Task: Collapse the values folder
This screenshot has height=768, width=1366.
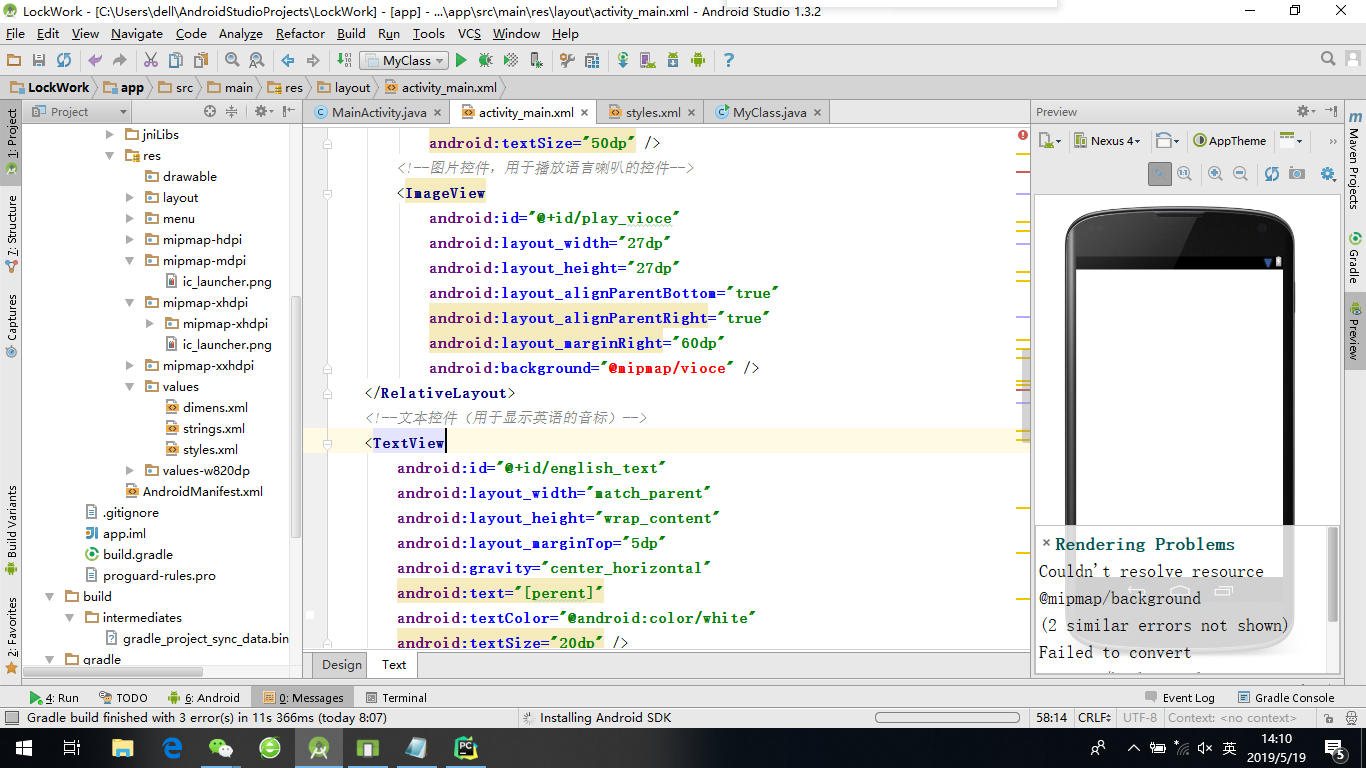Action: pos(130,387)
